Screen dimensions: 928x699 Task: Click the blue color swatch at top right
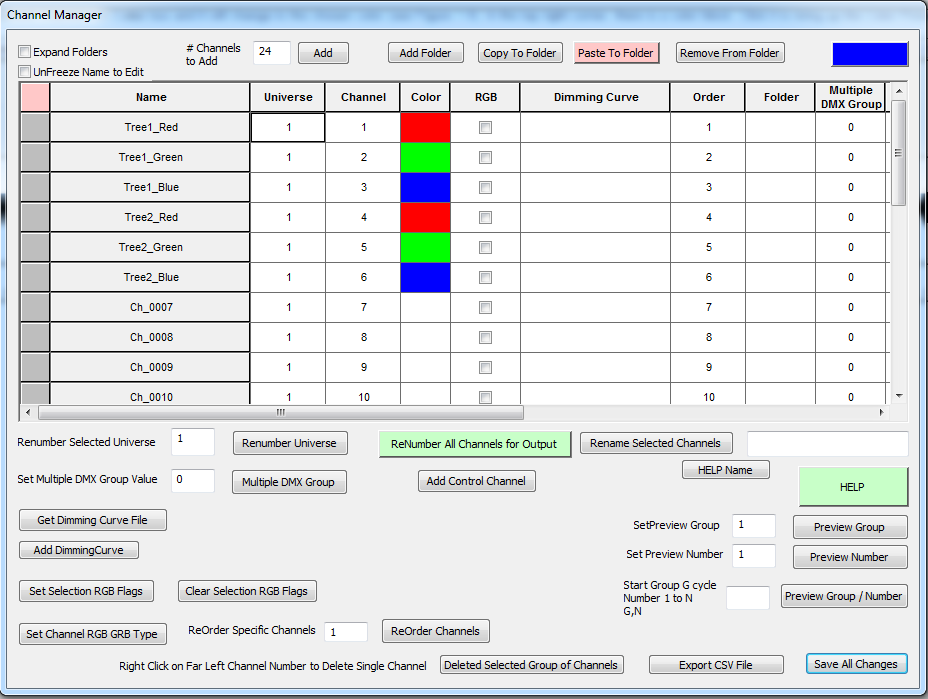(869, 54)
